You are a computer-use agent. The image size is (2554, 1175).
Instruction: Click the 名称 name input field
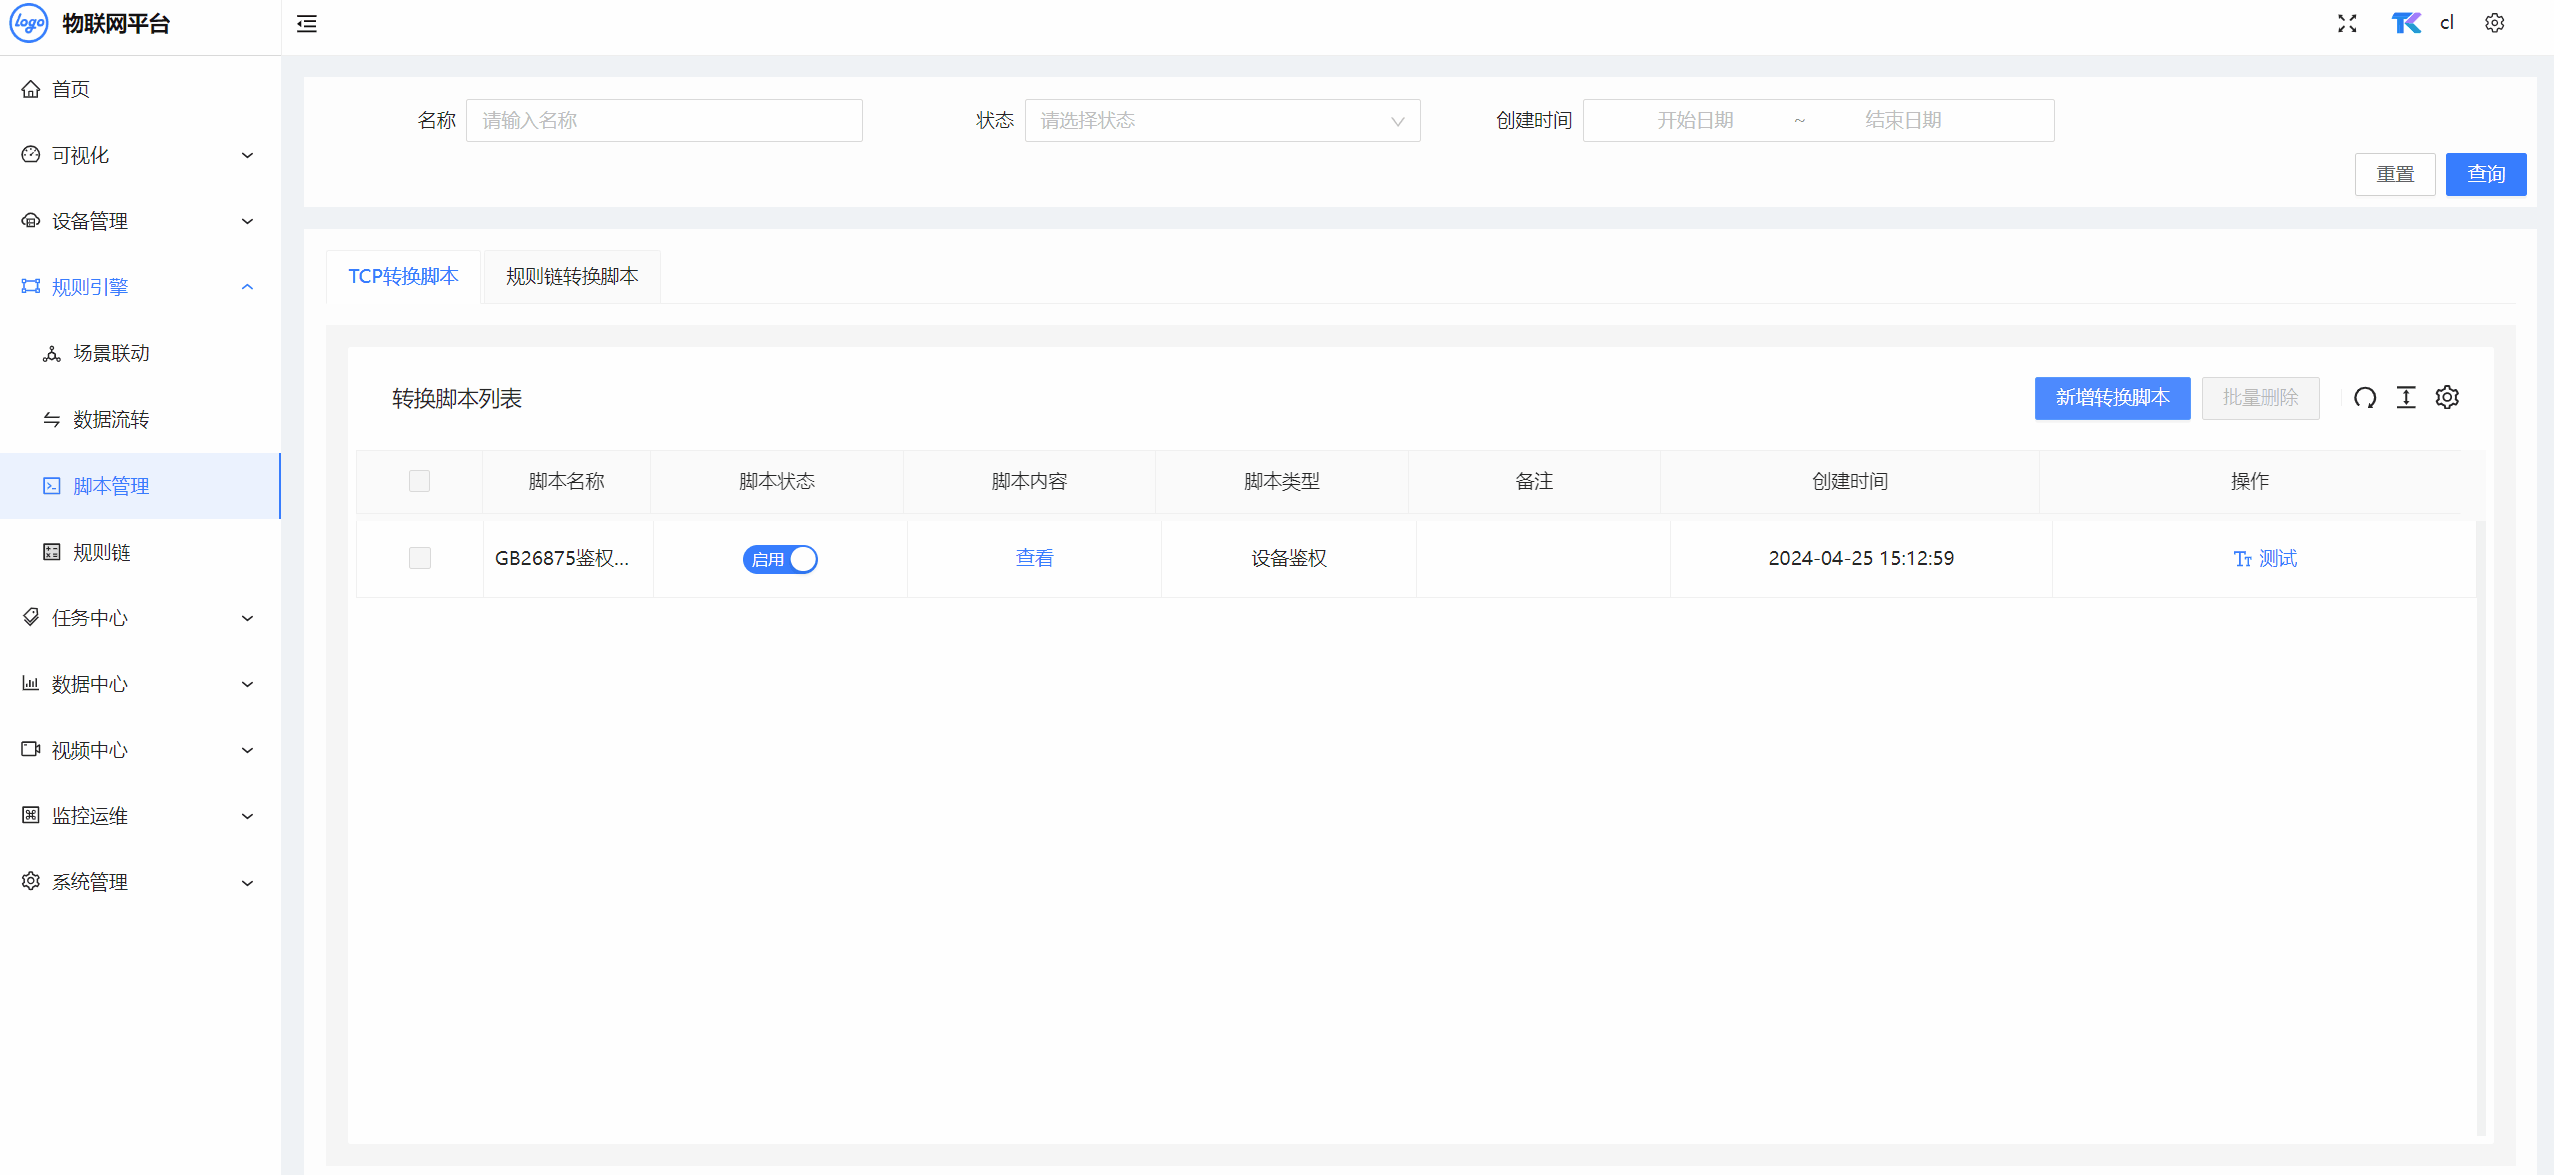click(x=664, y=121)
